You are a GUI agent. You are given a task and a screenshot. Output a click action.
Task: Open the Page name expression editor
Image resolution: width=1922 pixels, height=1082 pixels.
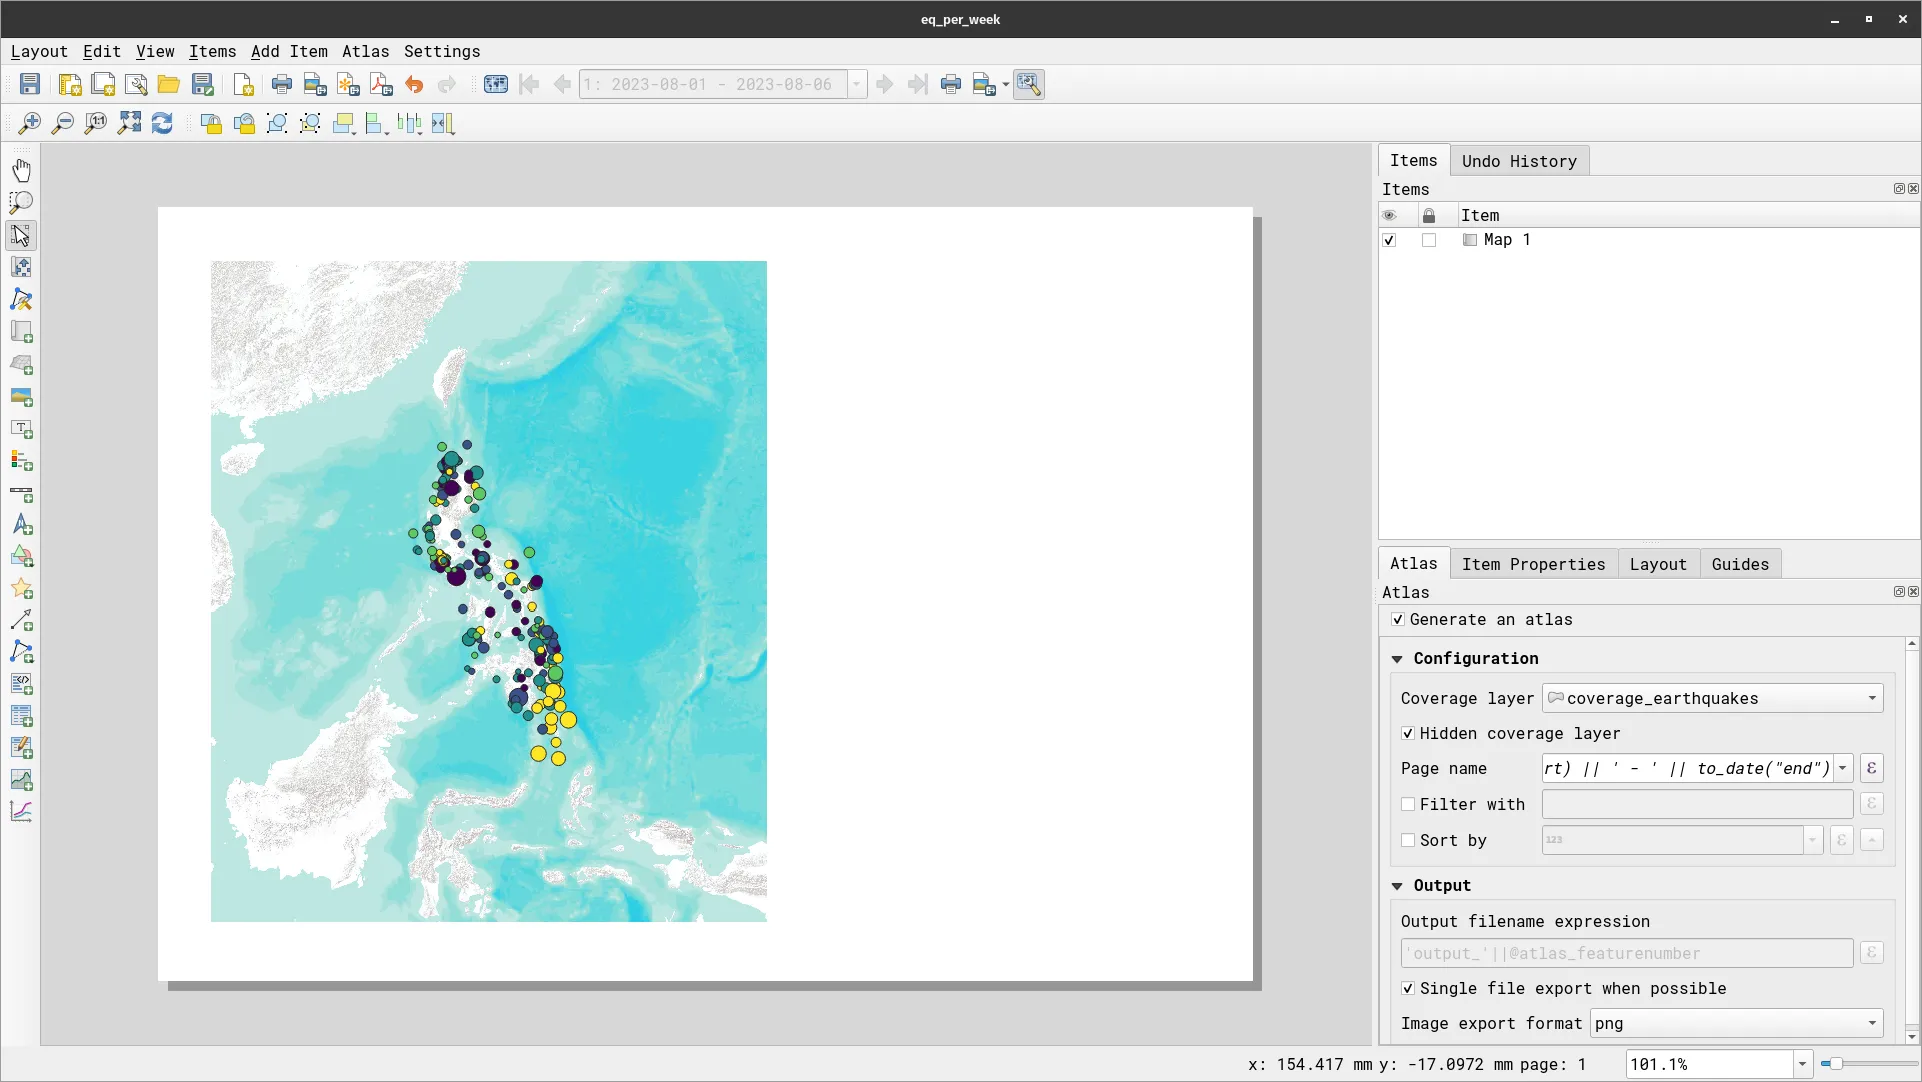pyautogui.click(x=1871, y=768)
